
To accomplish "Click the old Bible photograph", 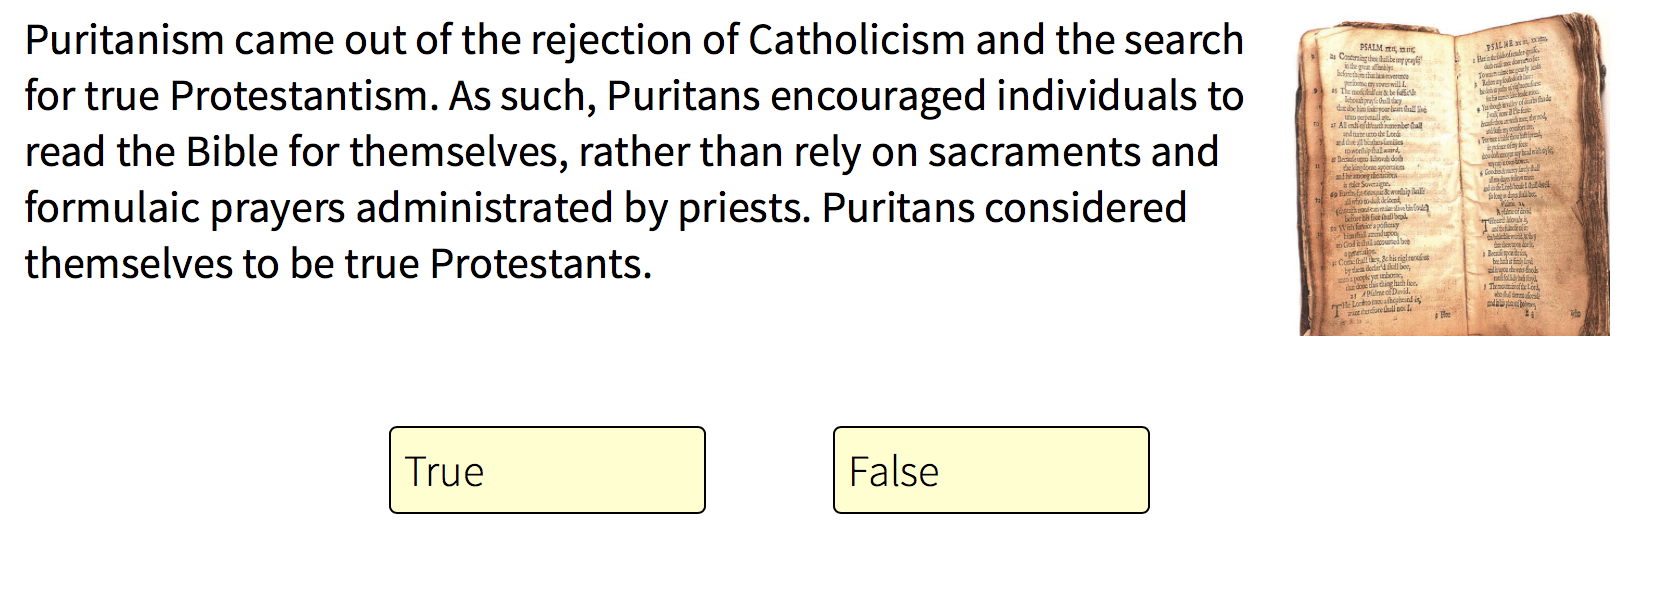I will [1454, 175].
